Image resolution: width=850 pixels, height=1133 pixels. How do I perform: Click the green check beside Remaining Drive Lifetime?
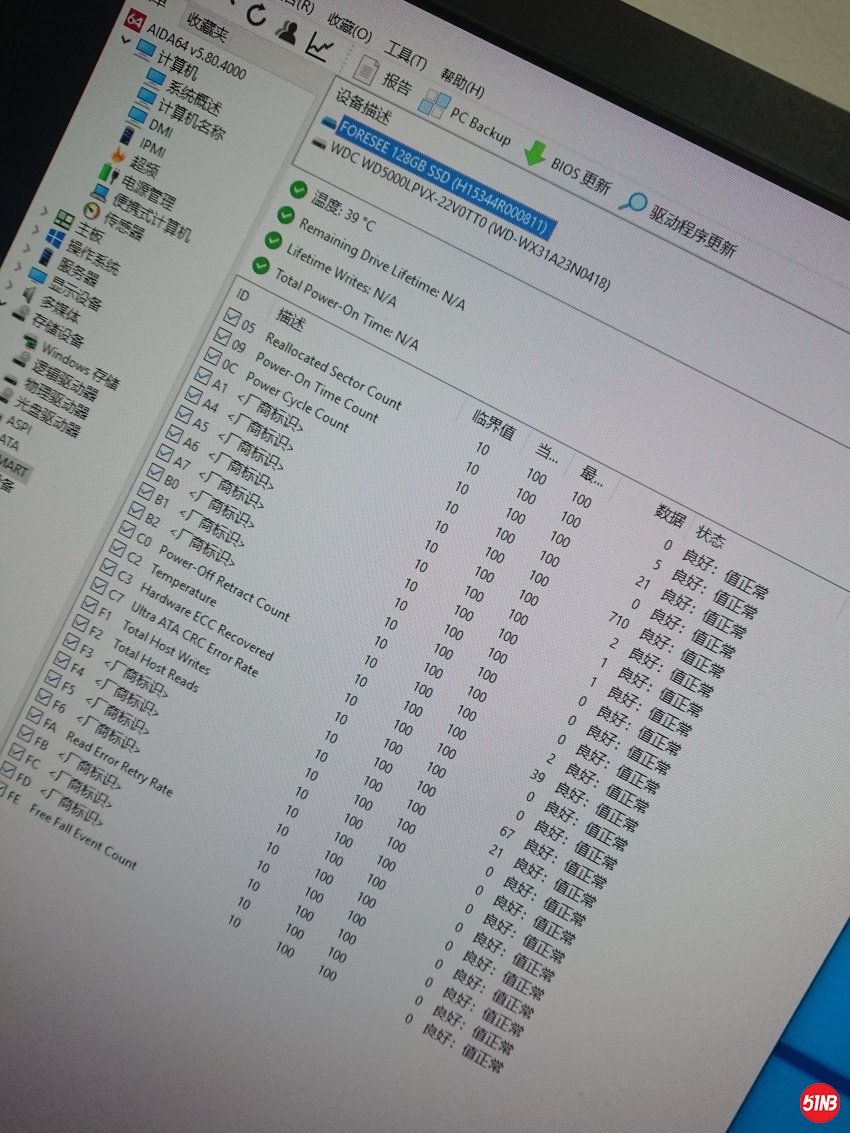286,215
